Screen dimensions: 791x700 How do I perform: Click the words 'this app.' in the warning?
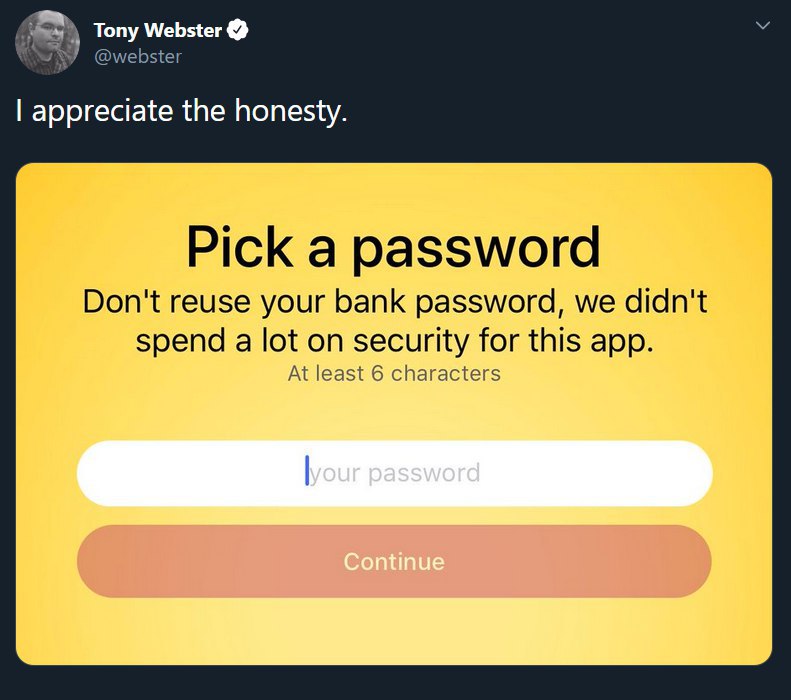[x=591, y=341]
